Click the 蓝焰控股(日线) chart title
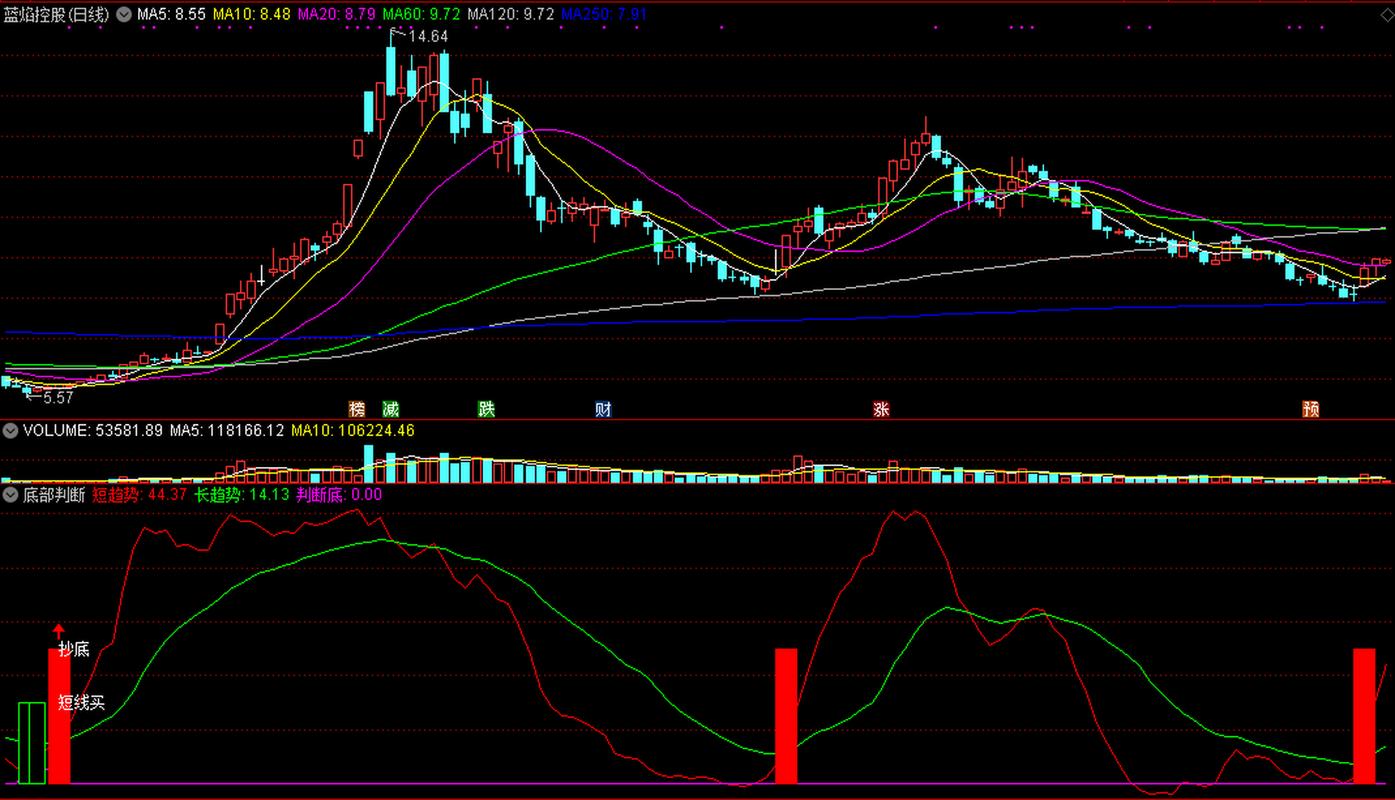The height and width of the screenshot is (800, 1395). [56, 14]
